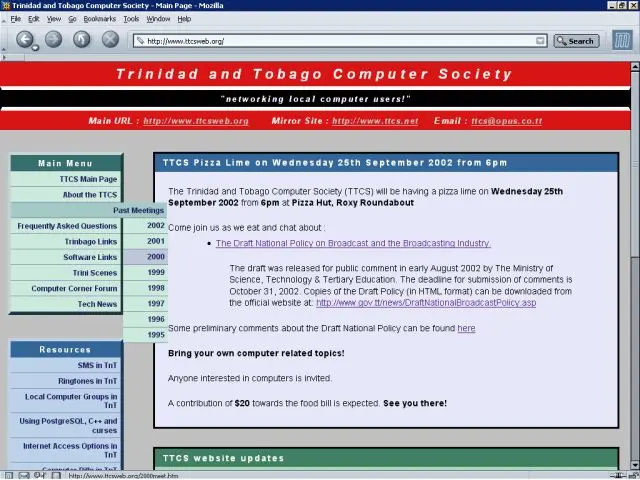Click the Mail envelope icon in status bar

coord(24,476)
